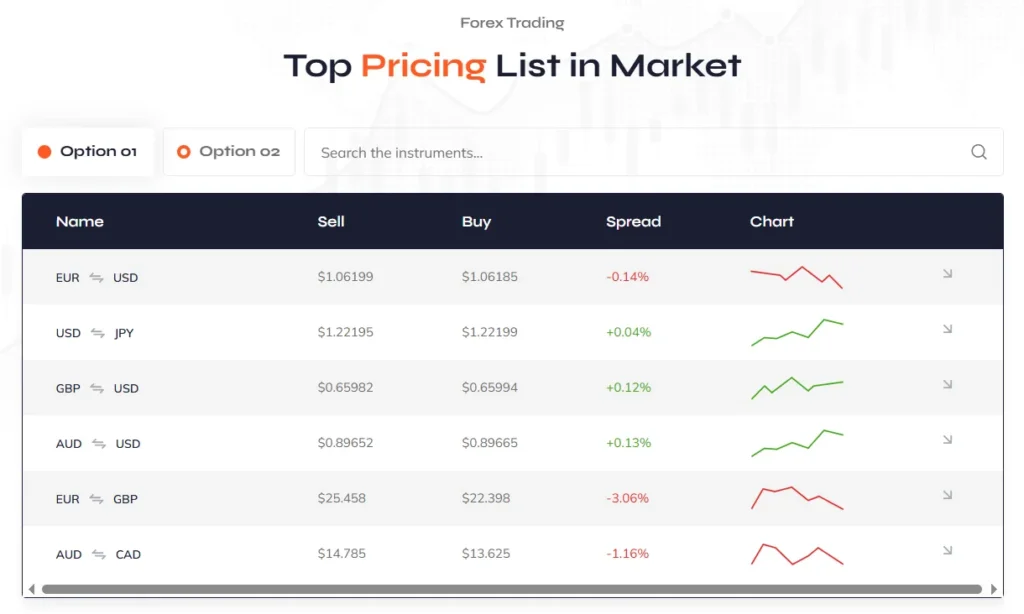Select the Option 01 tab
Screen dimensions: 1024x614
[x=88, y=152]
